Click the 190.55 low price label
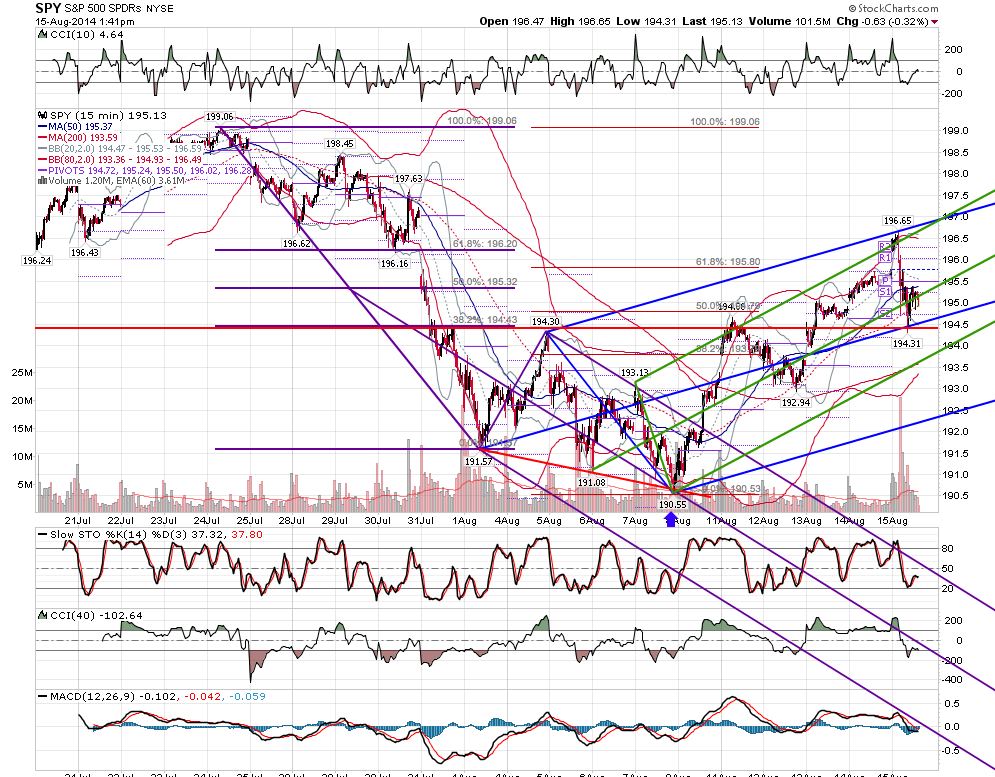Screen dimensions: 995x777 [x=673, y=505]
